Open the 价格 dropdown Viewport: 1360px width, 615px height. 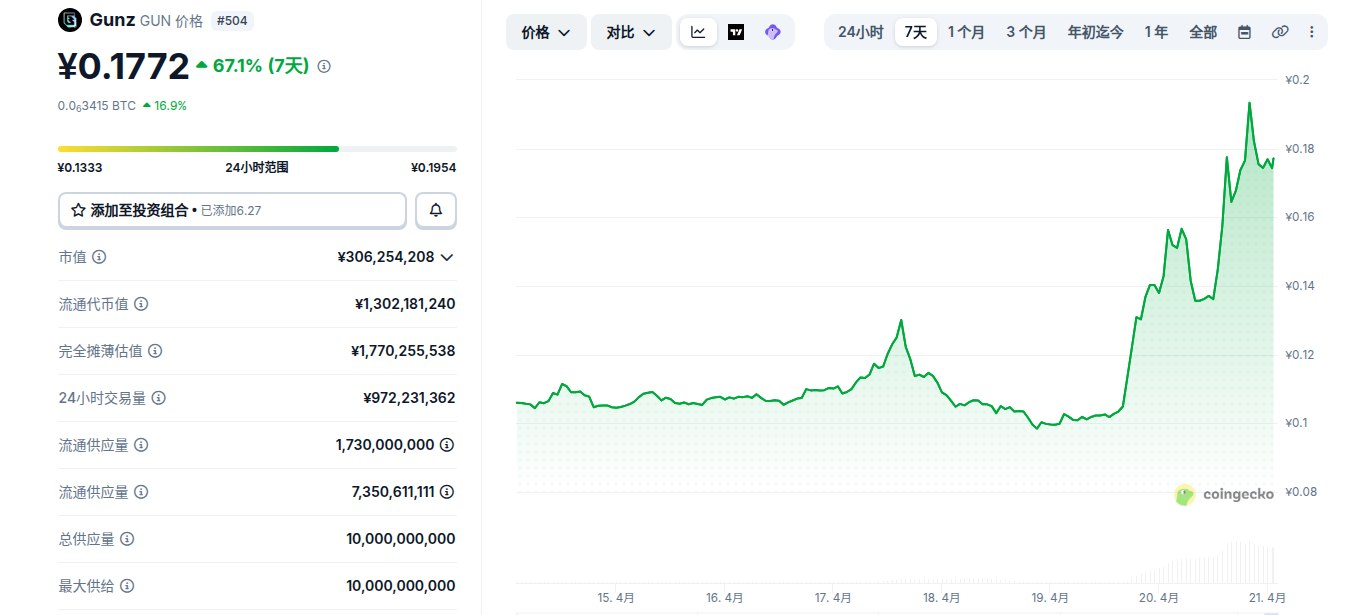tap(546, 32)
